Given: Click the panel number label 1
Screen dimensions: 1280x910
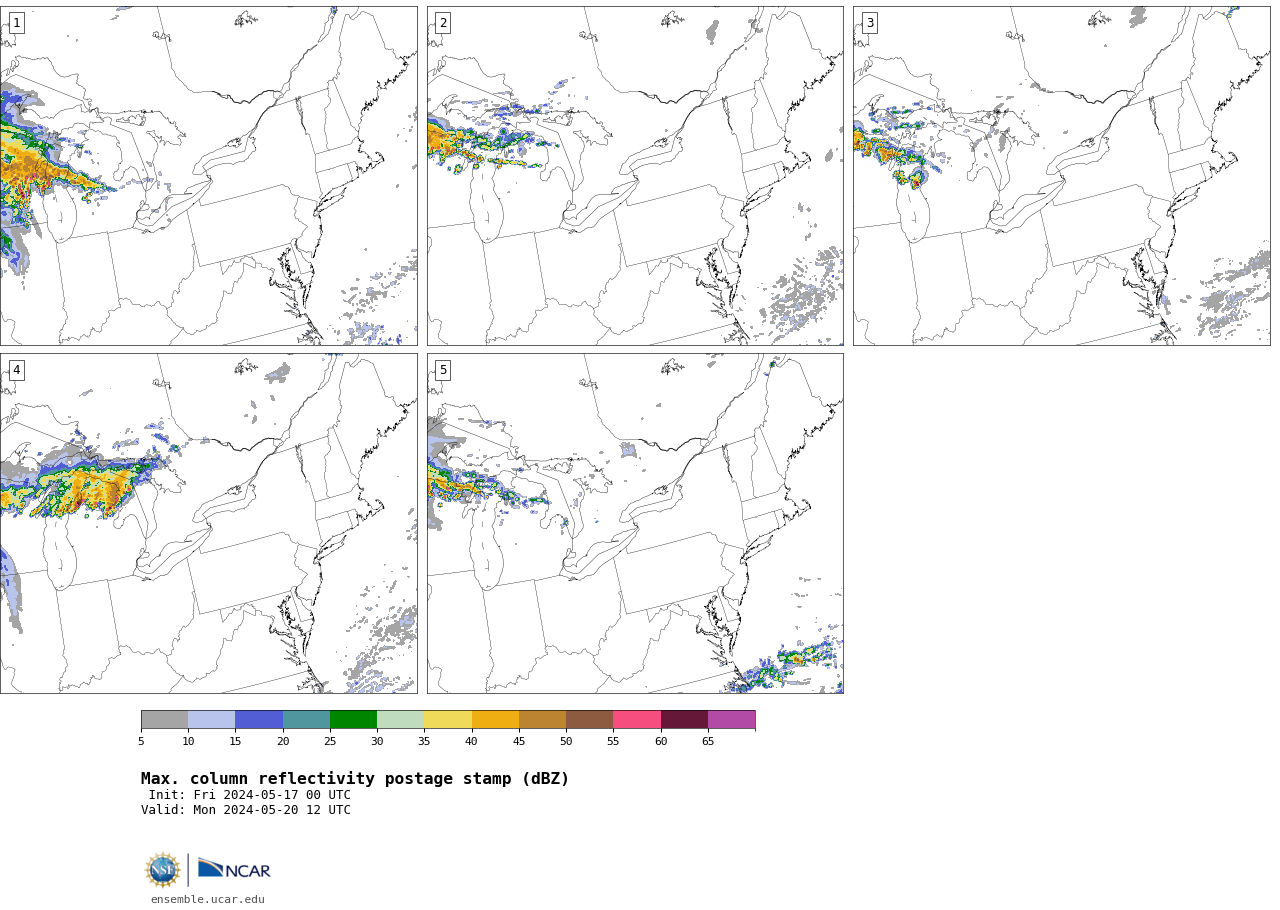Looking at the screenshot, I should tap(16, 23).
